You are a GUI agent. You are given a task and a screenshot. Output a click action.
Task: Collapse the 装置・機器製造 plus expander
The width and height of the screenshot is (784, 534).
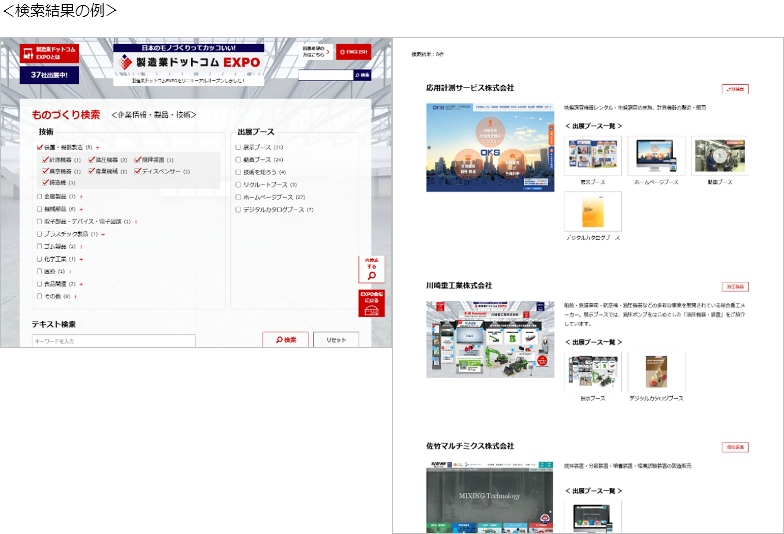coord(98,148)
